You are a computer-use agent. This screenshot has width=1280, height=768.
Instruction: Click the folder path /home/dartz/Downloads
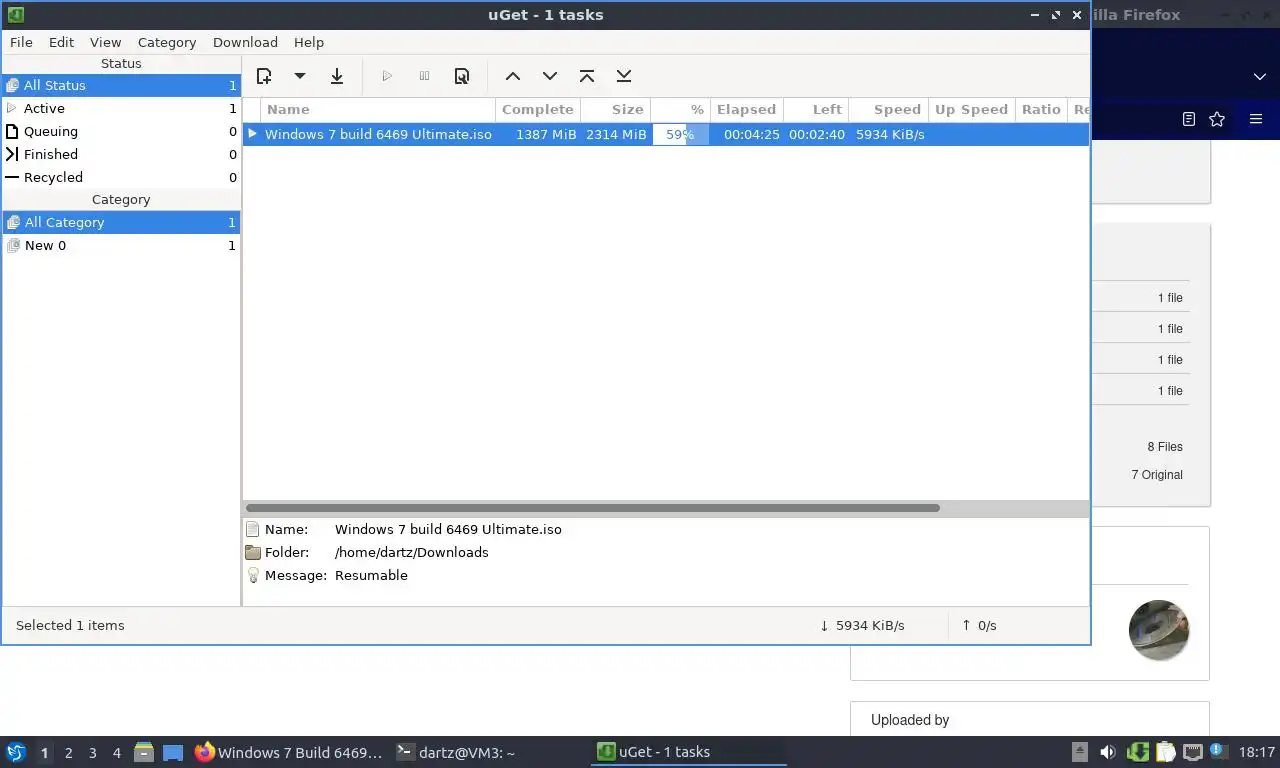tap(412, 552)
